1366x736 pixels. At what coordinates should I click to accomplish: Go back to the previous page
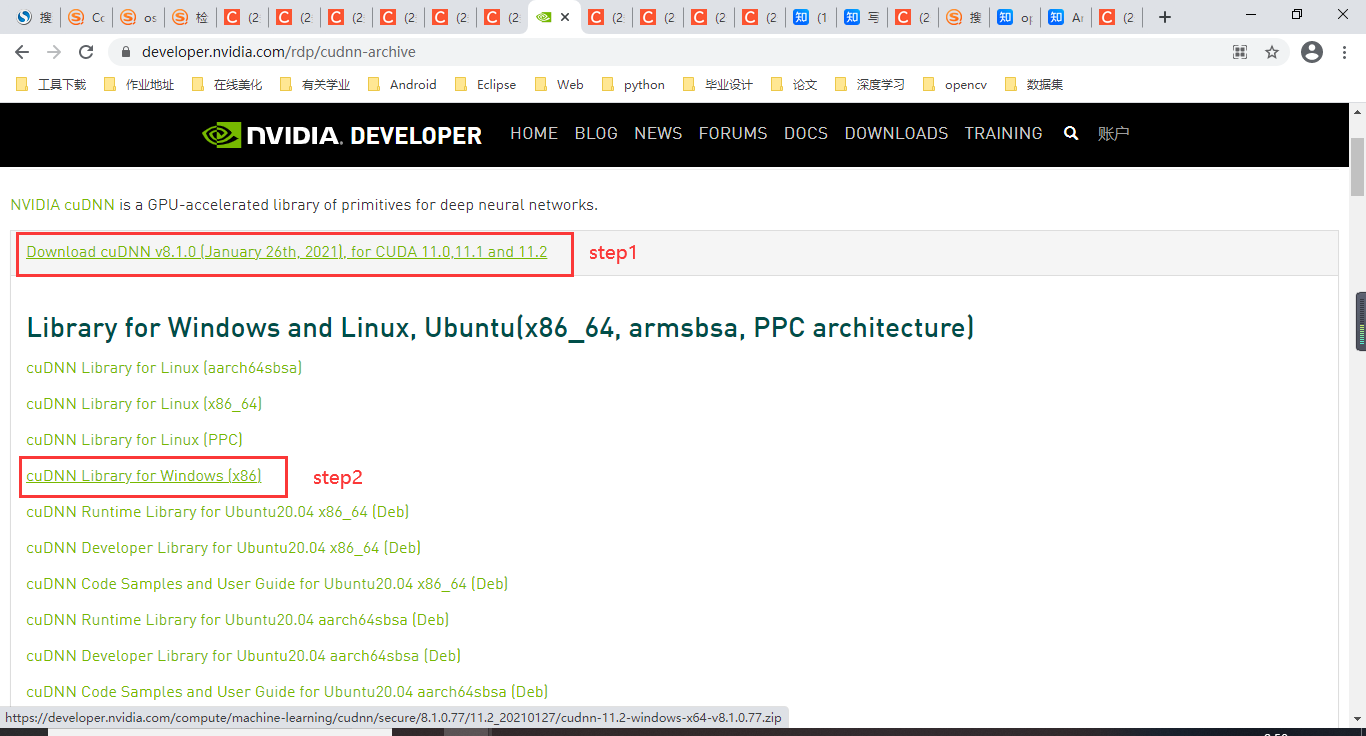pos(22,52)
